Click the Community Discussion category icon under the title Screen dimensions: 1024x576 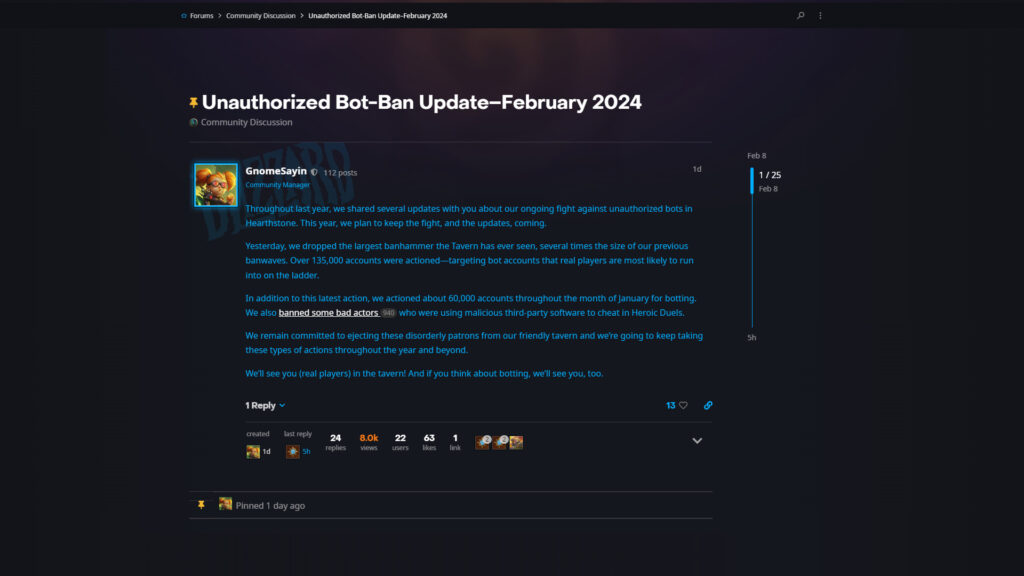(193, 122)
